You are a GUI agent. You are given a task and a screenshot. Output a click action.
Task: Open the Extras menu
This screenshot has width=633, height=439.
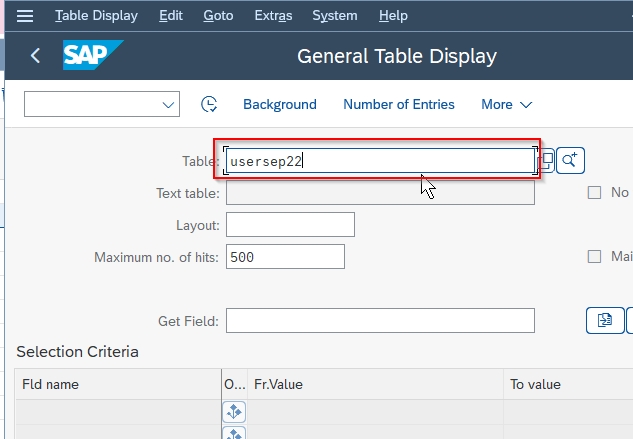coord(273,16)
